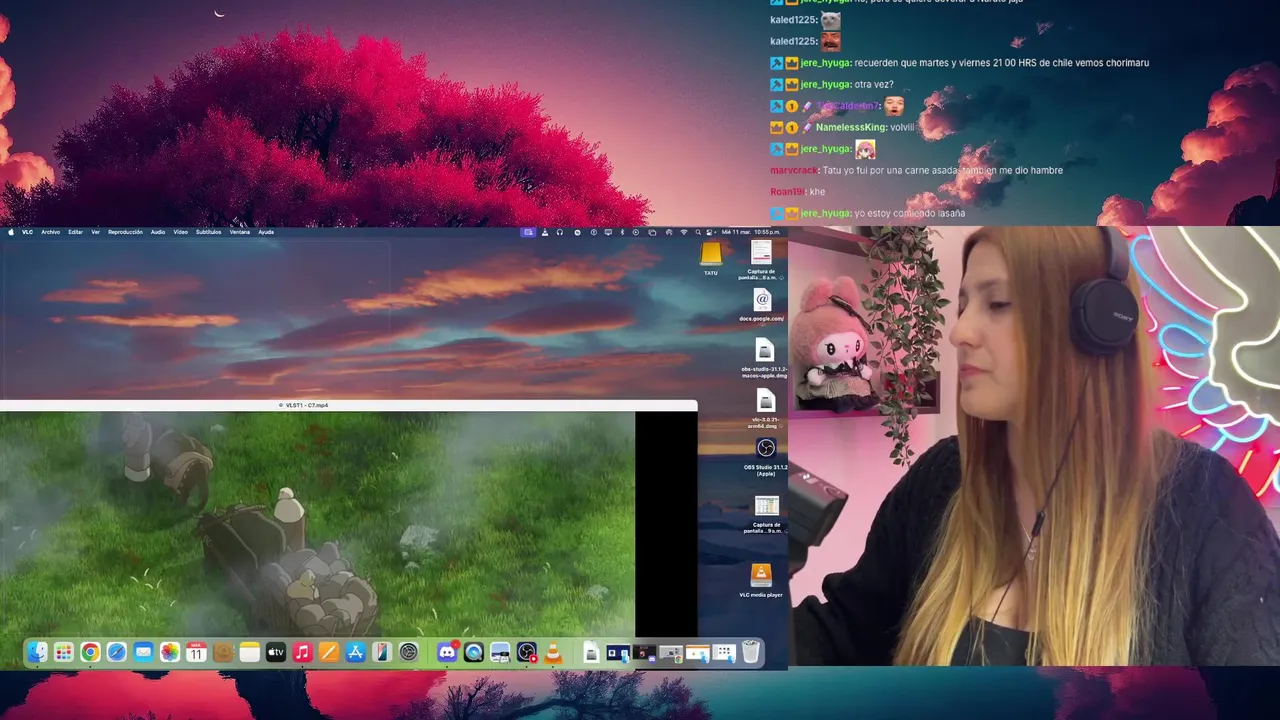
Task: Open Spotlight search in menu bar
Action: click(x=698, y=232)
